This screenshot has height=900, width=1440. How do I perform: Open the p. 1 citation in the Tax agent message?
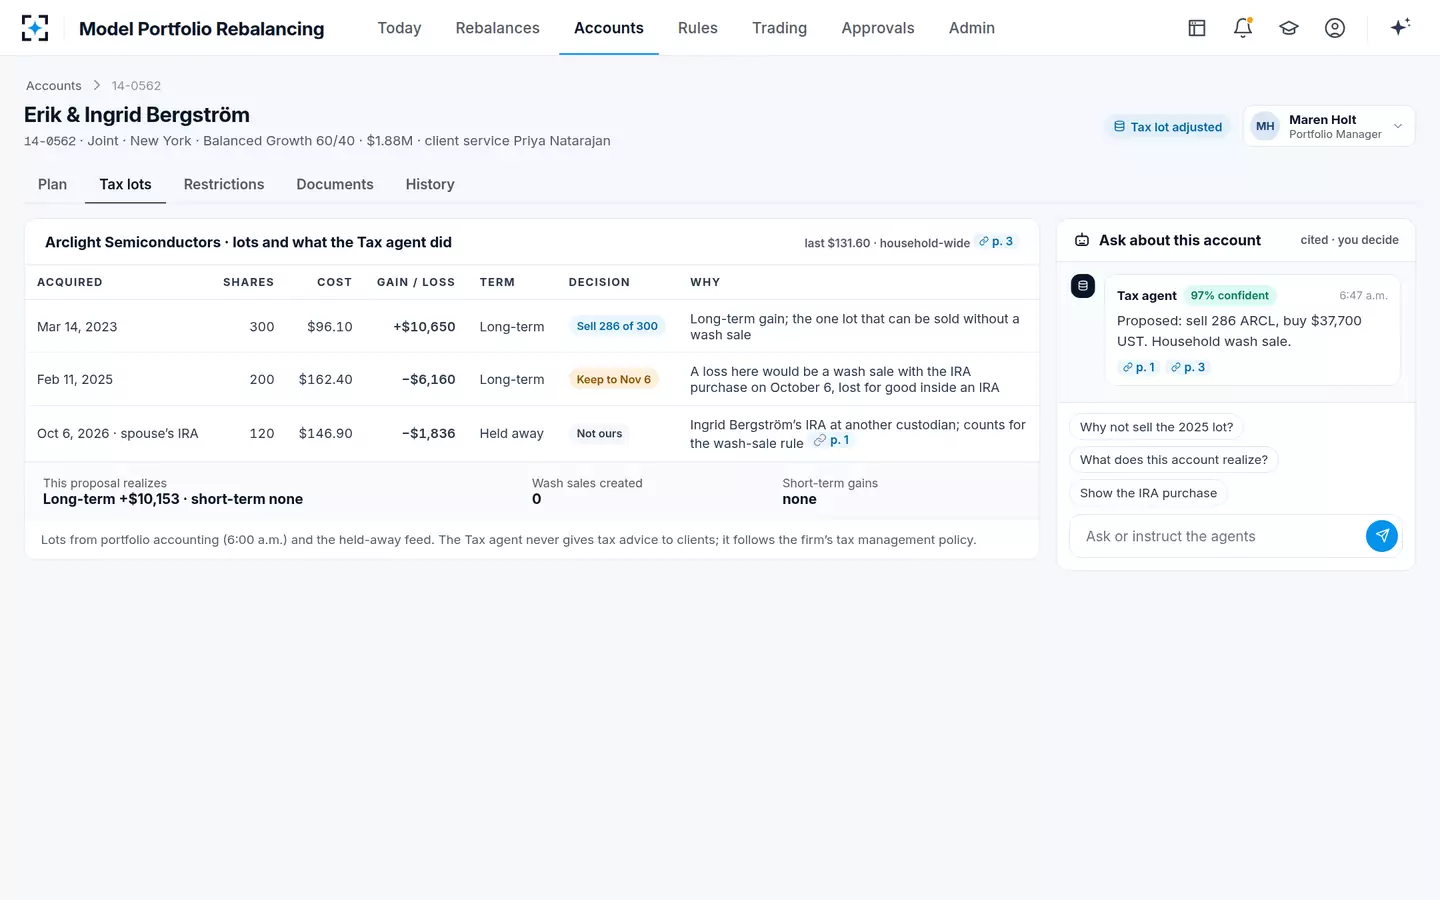[1139, 367]
